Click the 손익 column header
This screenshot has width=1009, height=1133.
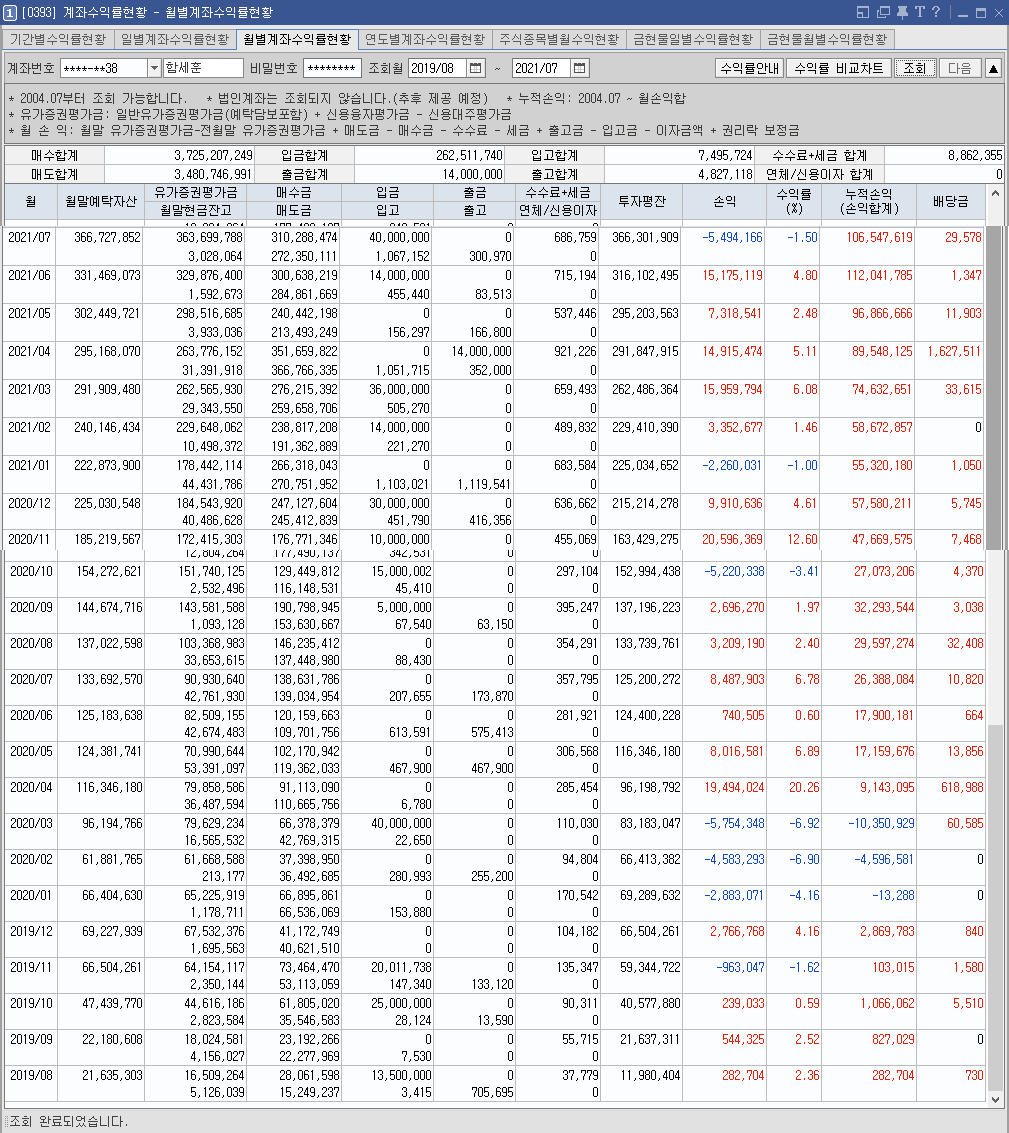(x=724, y=202)
